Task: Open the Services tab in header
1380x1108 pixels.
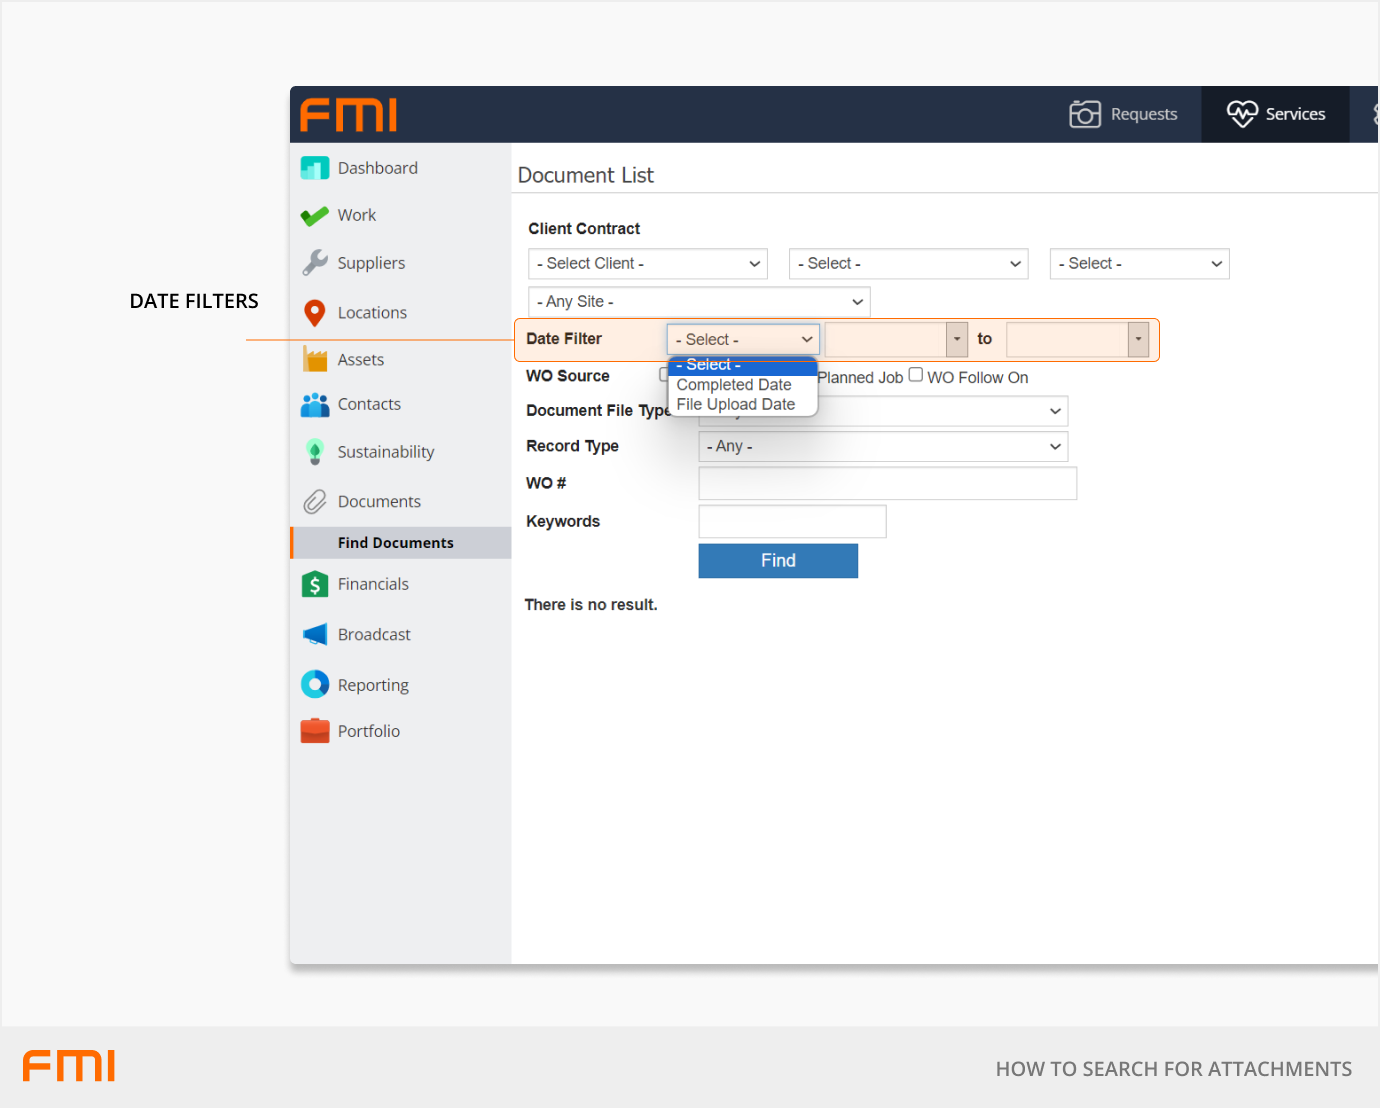Action: point(1275,115)
